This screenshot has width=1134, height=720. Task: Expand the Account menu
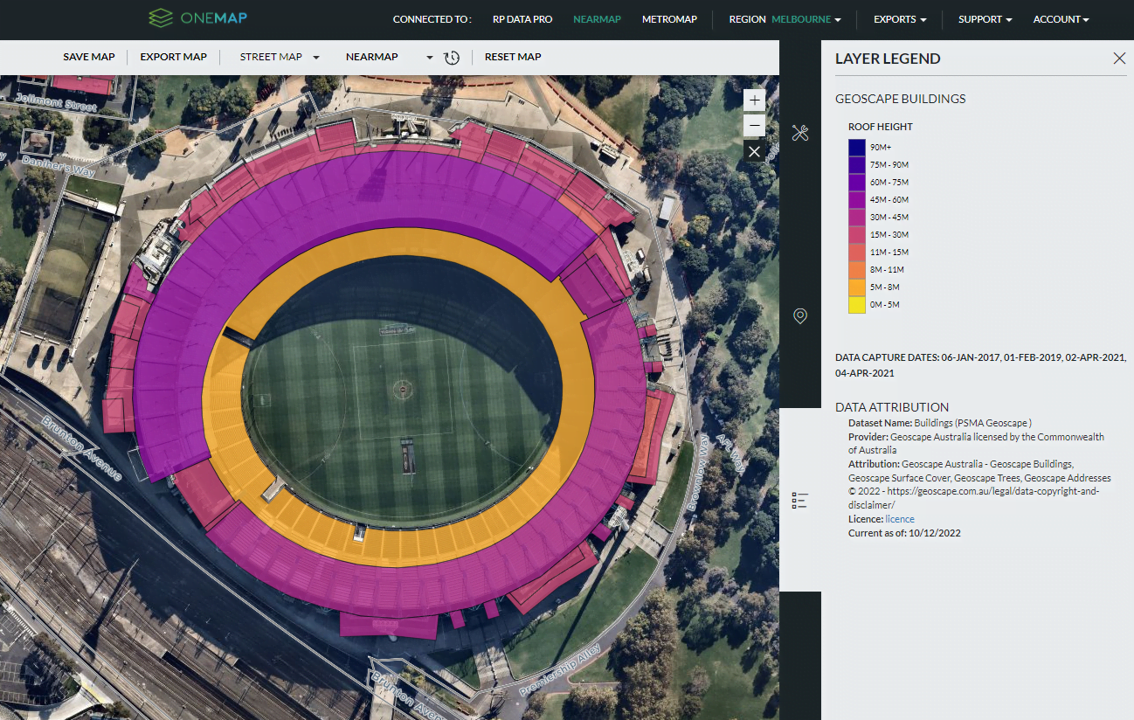click(x=1060, y=19)
